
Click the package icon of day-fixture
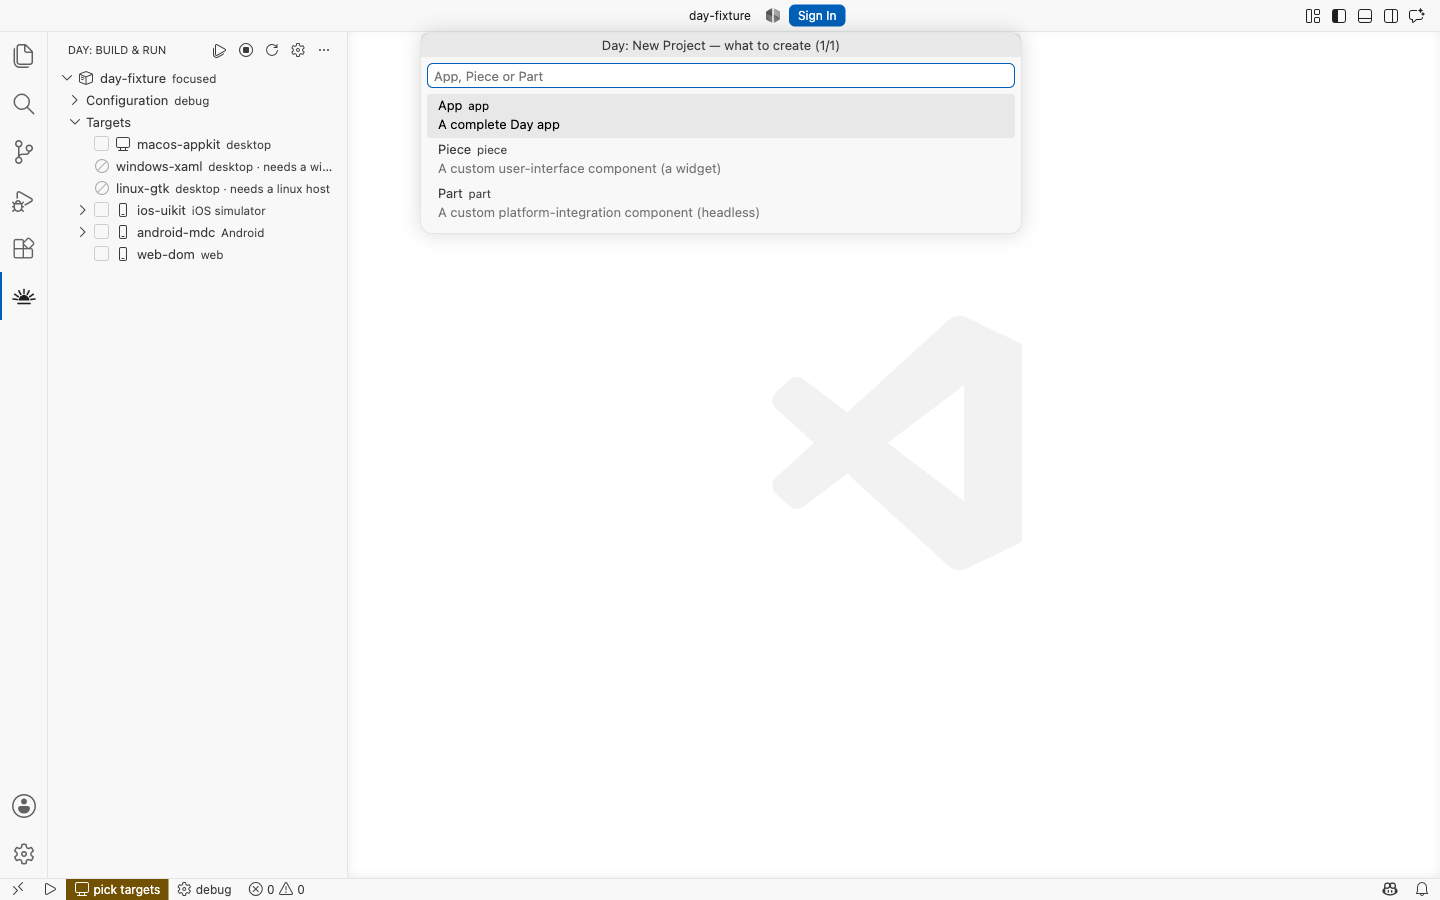click(x=86, y=78)
